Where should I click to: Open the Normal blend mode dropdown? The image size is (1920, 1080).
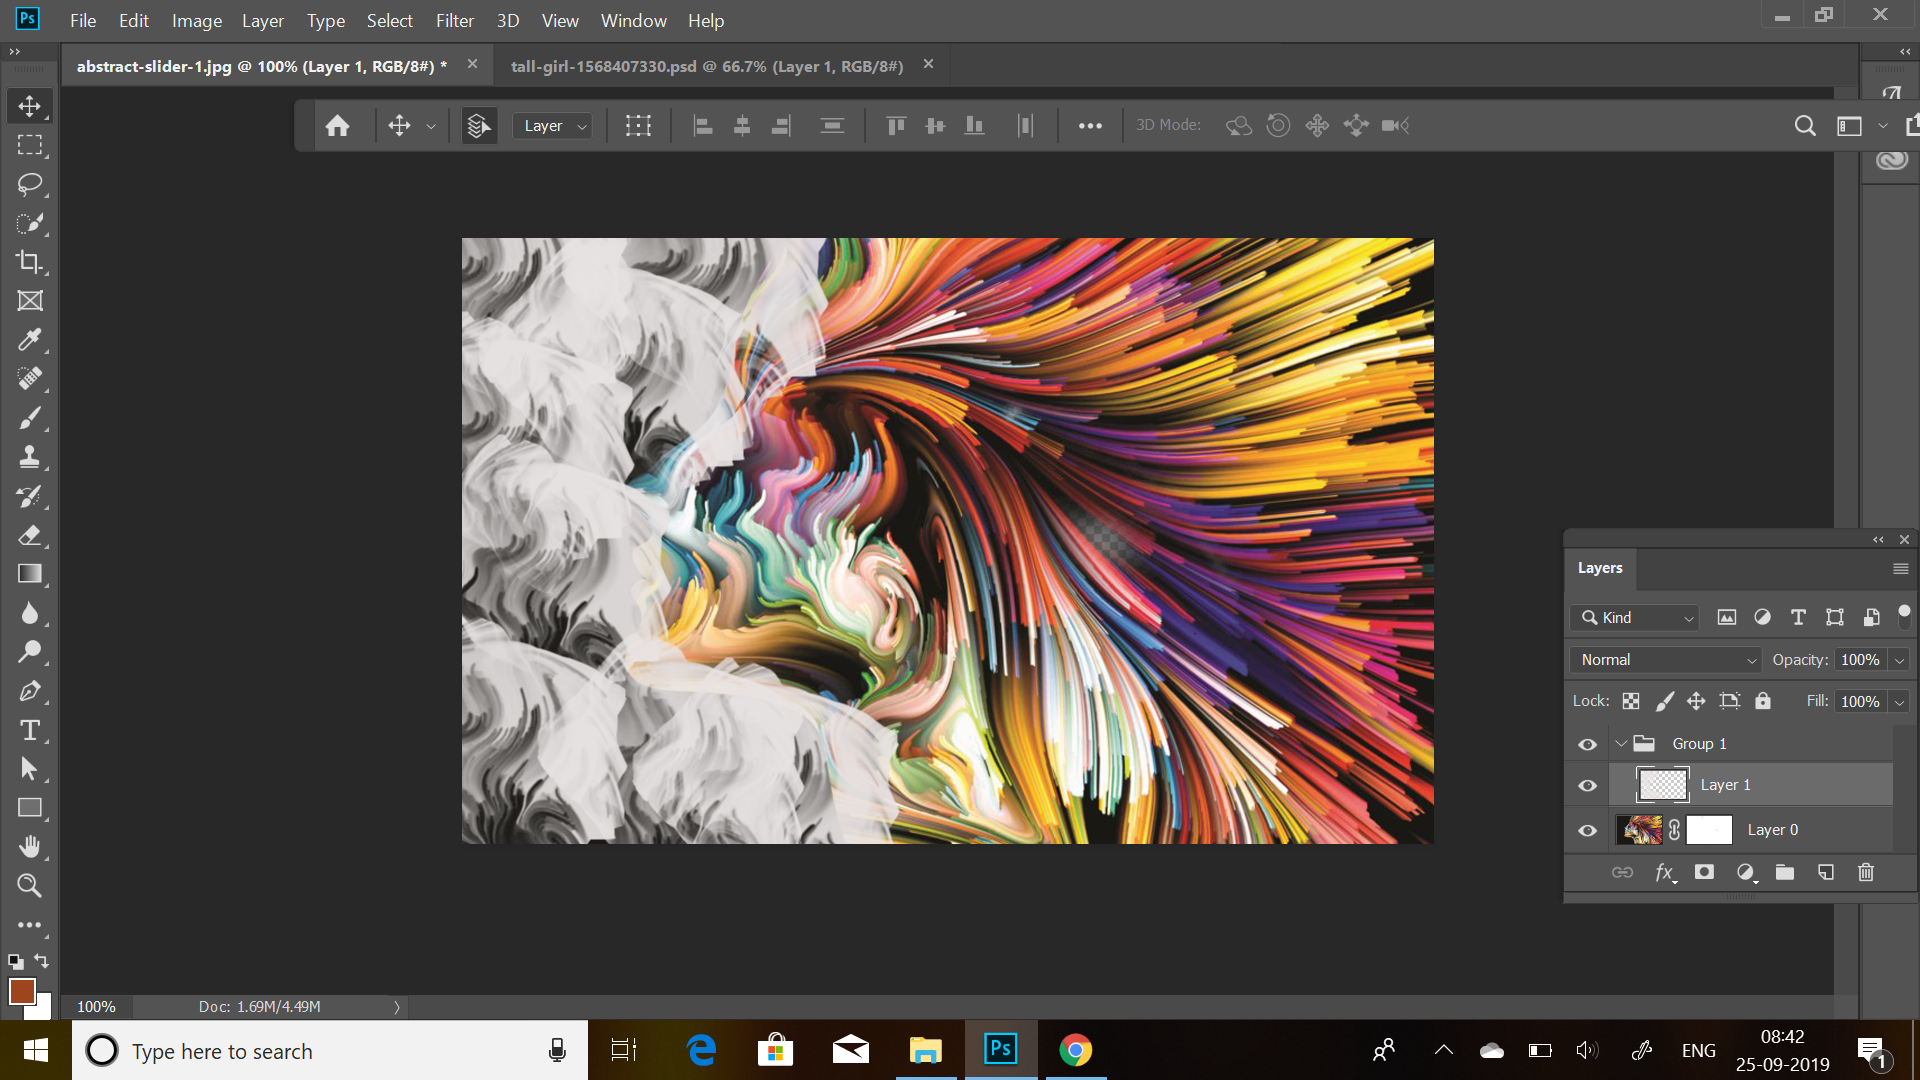[x=1665, y=660]
